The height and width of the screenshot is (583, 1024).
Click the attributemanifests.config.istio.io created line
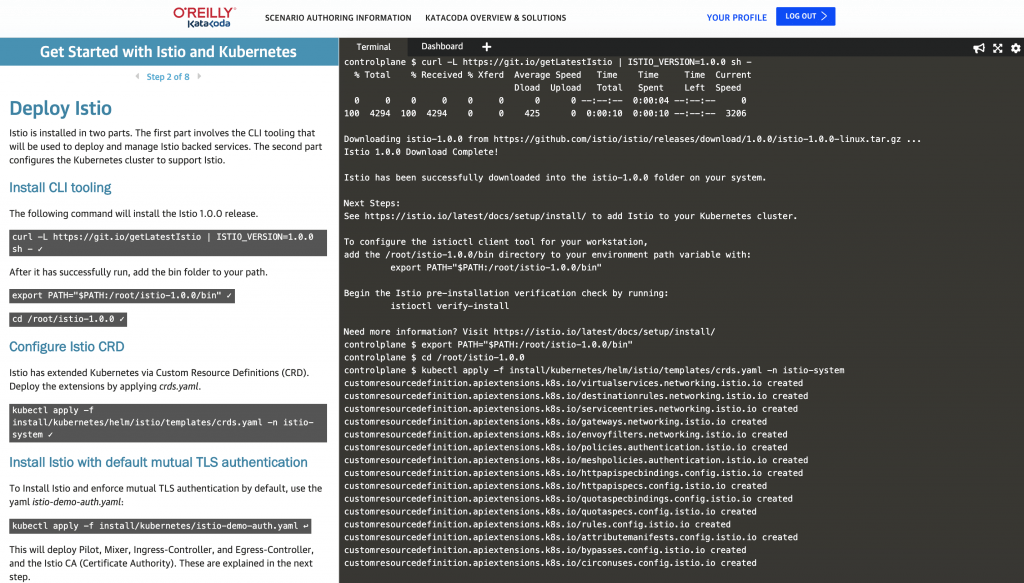[x=571, y=537]
